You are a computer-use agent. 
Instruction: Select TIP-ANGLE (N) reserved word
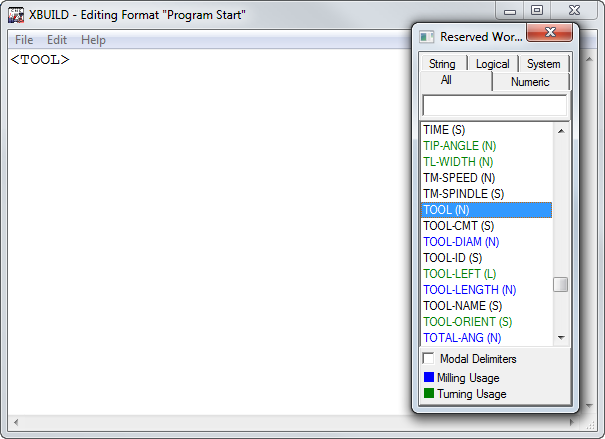pyautogui.click(x=486, y=146)
